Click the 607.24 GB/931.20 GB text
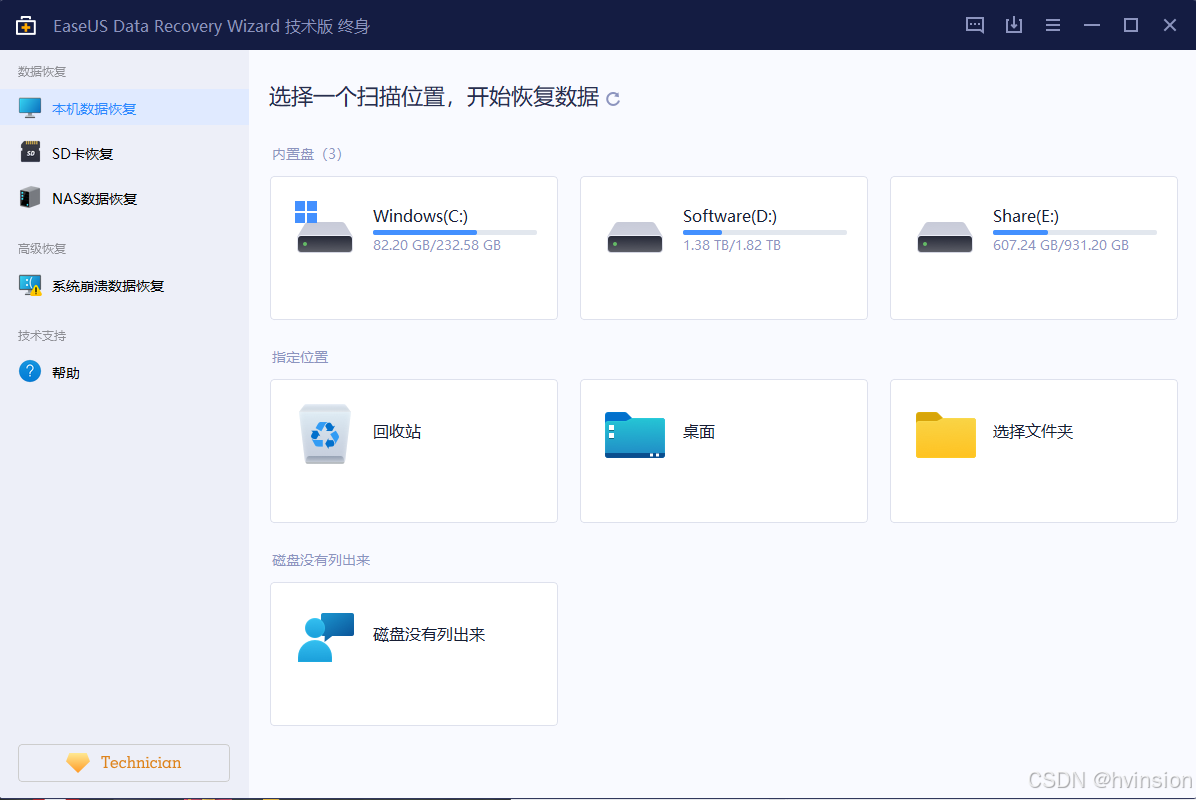This screenshot has height=800, width=1196. click(x=1061, y=246)
